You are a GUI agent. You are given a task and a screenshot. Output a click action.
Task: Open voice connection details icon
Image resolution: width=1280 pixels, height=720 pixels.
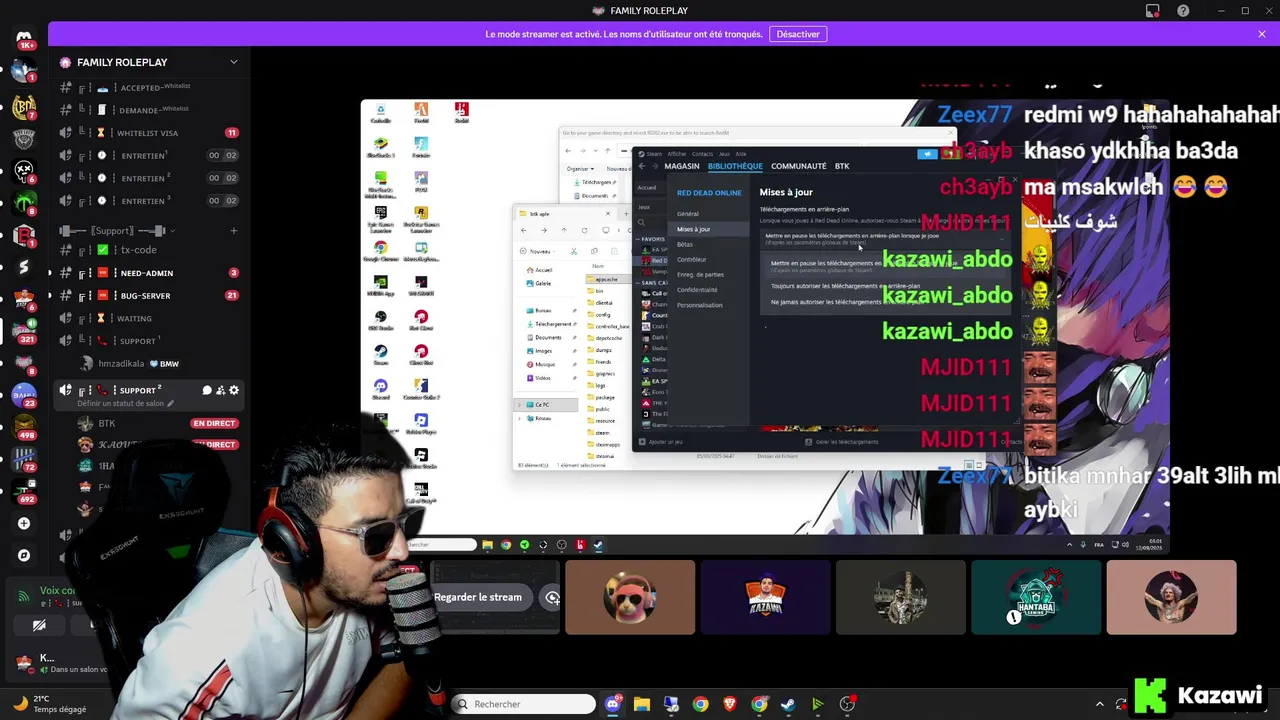(x=24, y=595)
